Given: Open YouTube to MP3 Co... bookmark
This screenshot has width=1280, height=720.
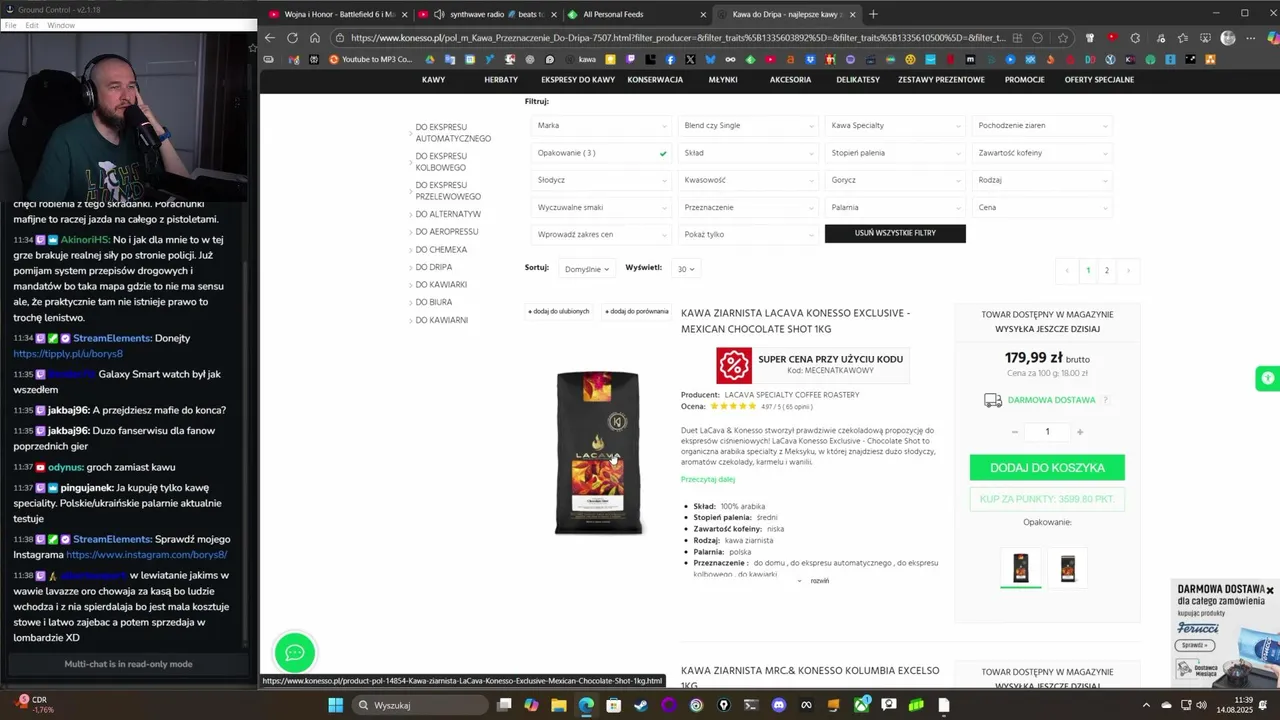Looking at the screenshot, I should (x=370, y=59).
